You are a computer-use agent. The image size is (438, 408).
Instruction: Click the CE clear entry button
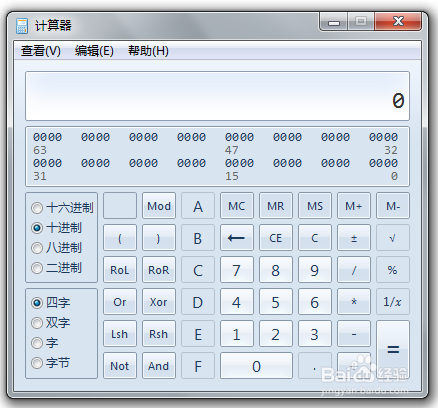tap(276, 238)
